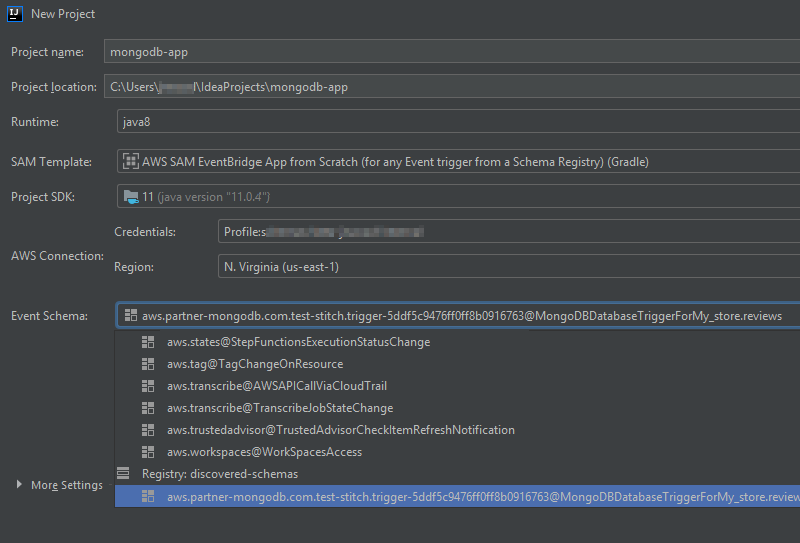
Task: Click the 'Registry: discovered-schemas' header row
Action: (x=457, y=474)
